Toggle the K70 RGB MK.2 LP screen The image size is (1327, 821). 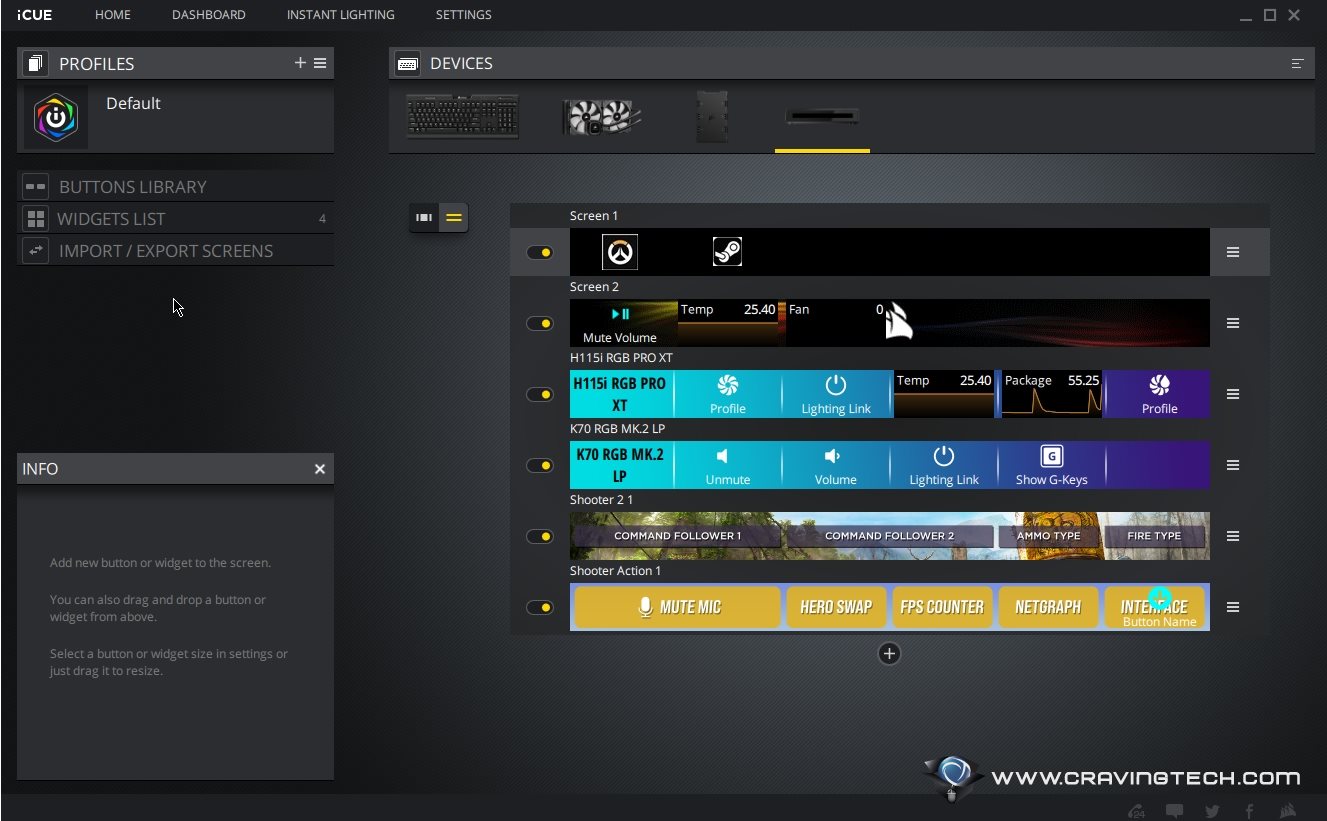[540, 465]
